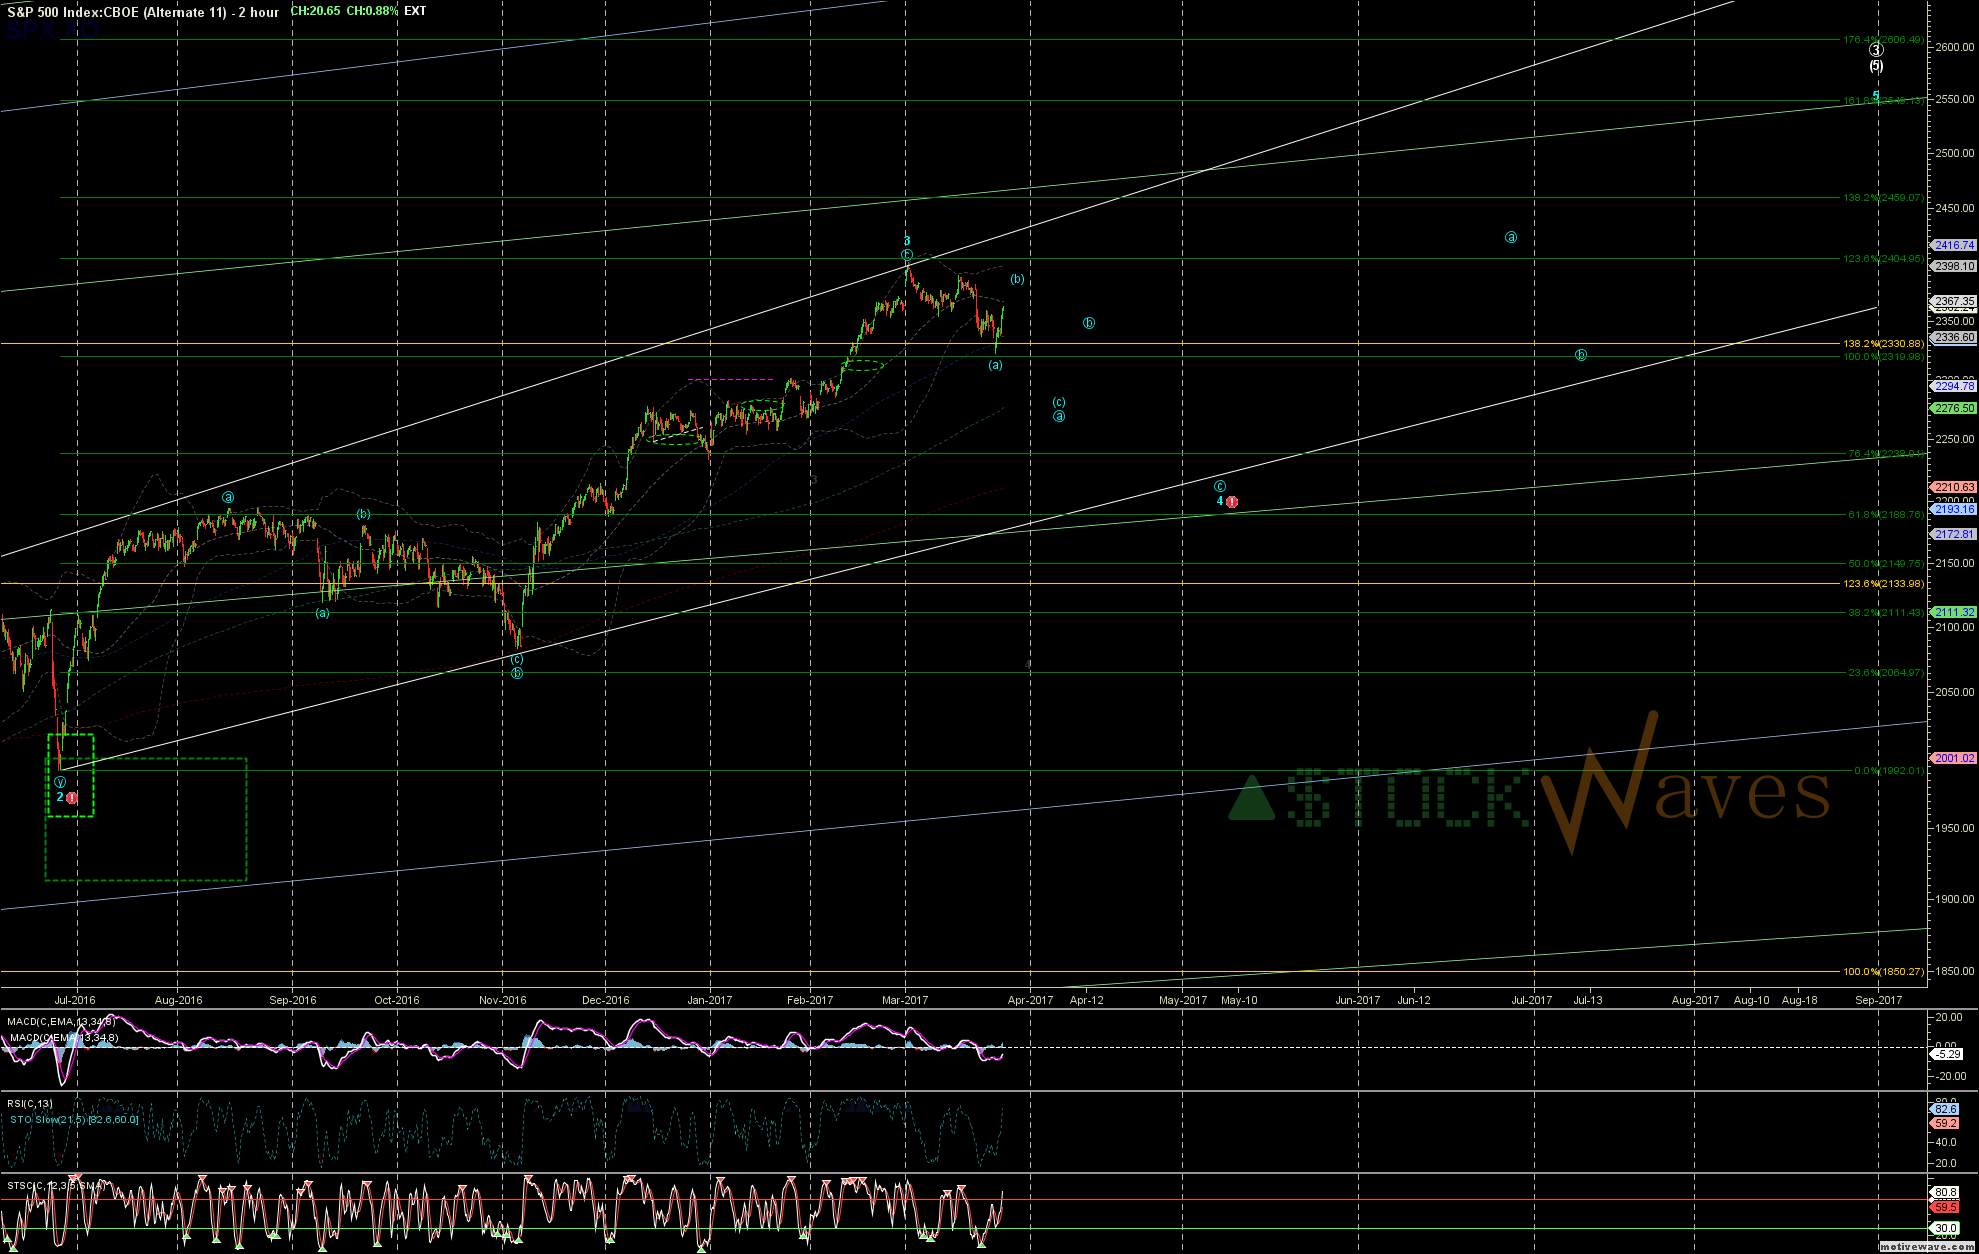
Task: Click the green 2276.50 price tag
Action: coord(1953,408)
